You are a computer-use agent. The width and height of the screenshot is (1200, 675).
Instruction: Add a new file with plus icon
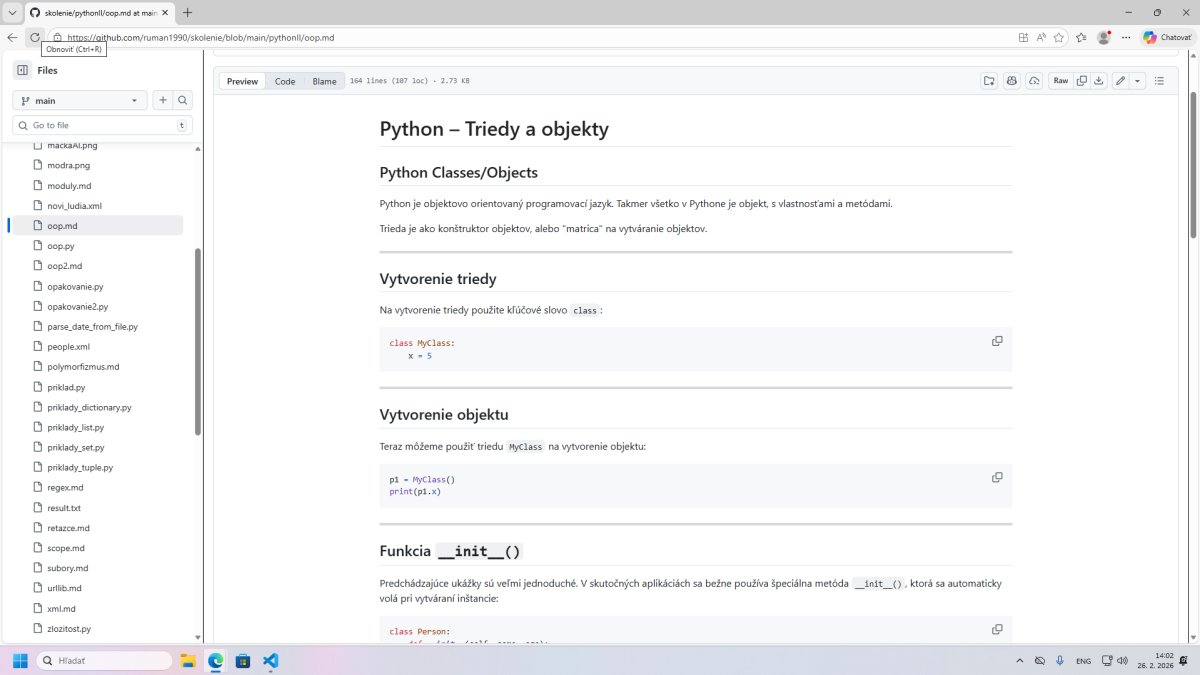pyautogui.click(x=162, y=100)
